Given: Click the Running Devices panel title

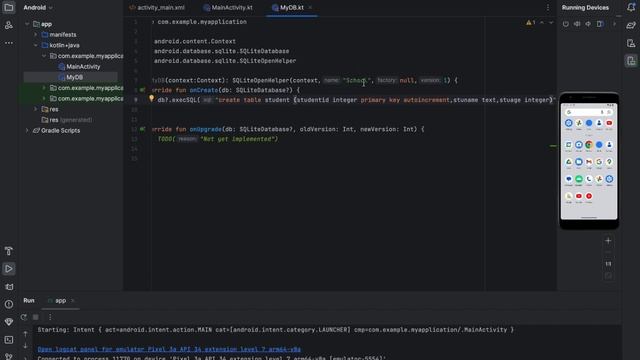Looking at the screenshot, I should (x=585, y=7).
